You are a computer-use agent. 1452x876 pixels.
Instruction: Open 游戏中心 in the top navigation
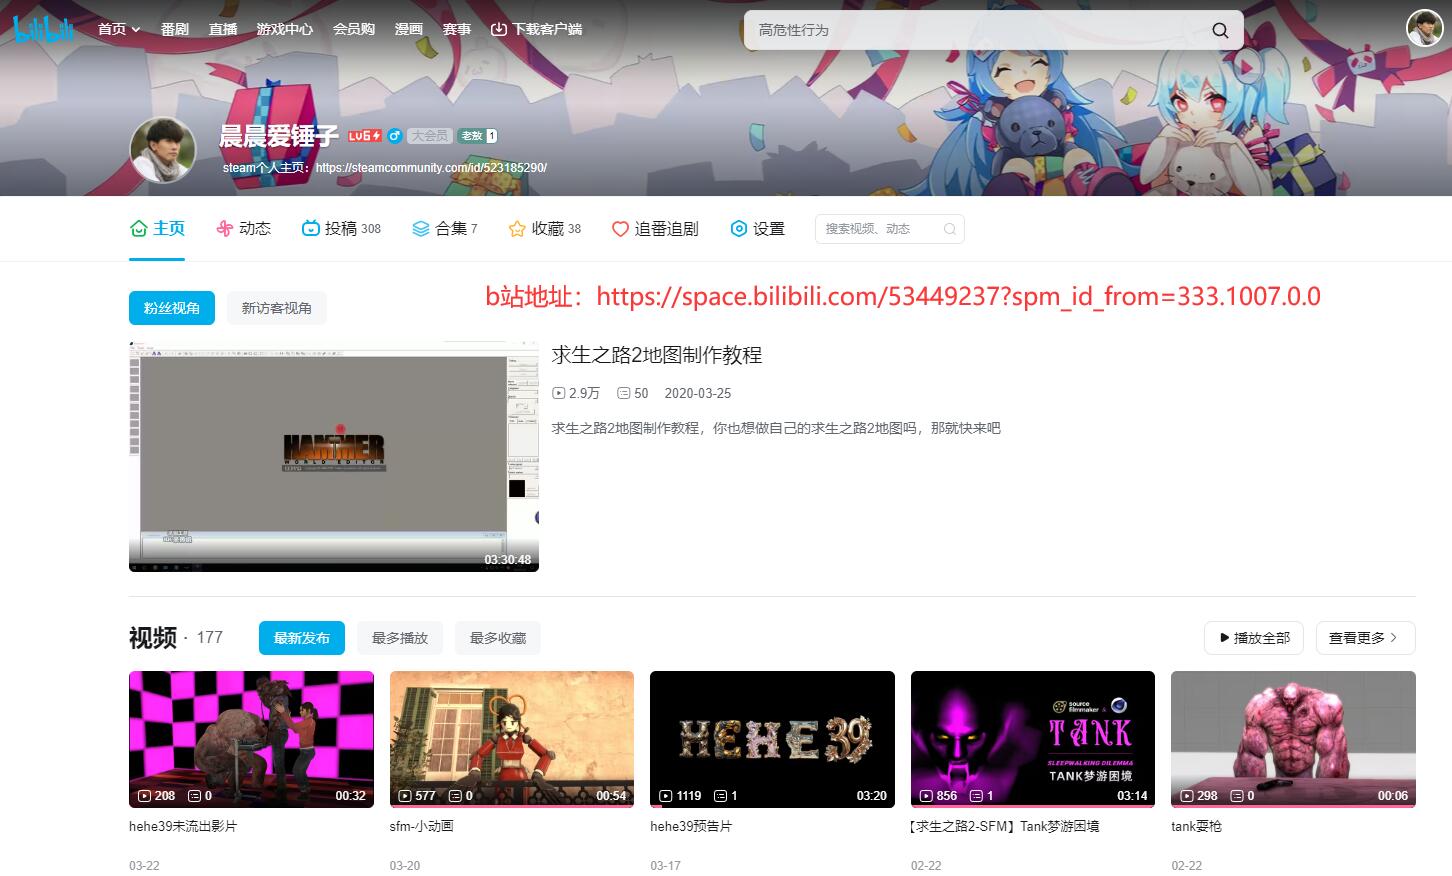[x=285, y=29]
